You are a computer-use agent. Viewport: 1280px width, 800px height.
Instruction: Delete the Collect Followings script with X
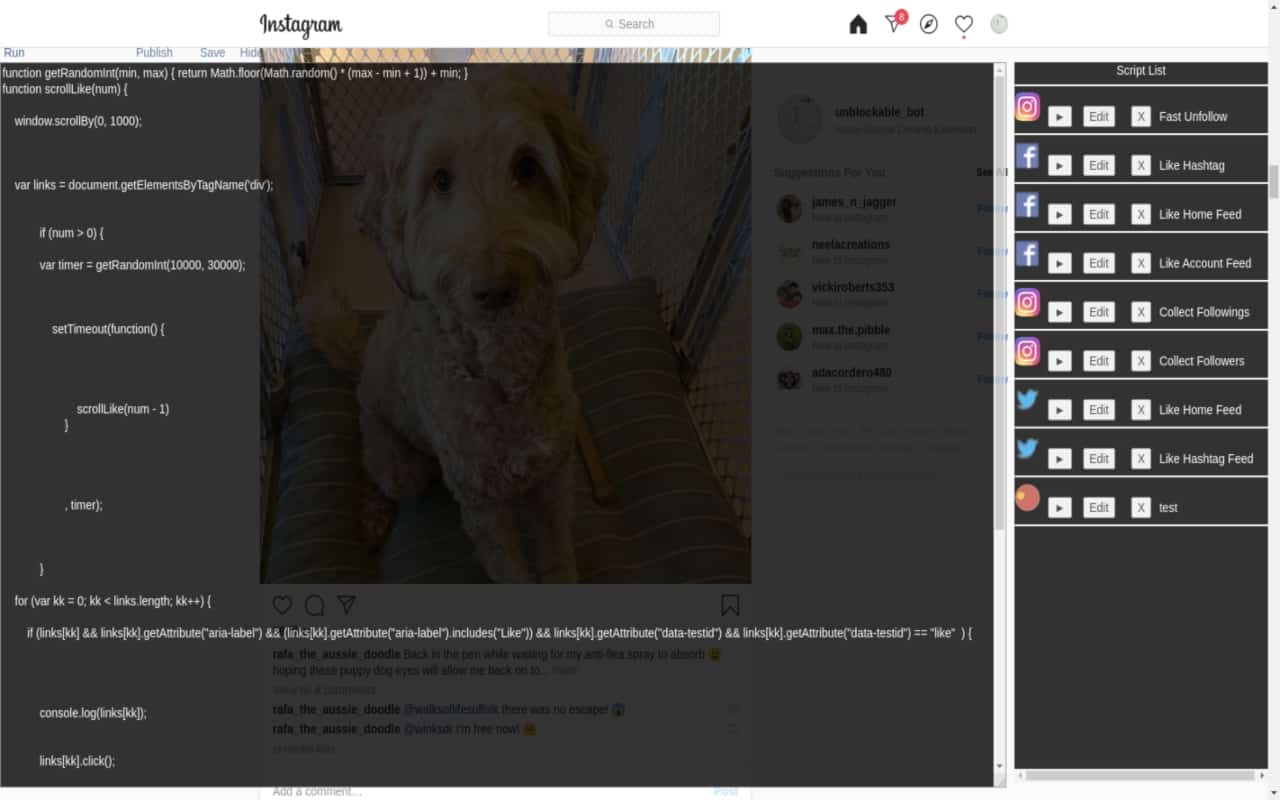1141,313
